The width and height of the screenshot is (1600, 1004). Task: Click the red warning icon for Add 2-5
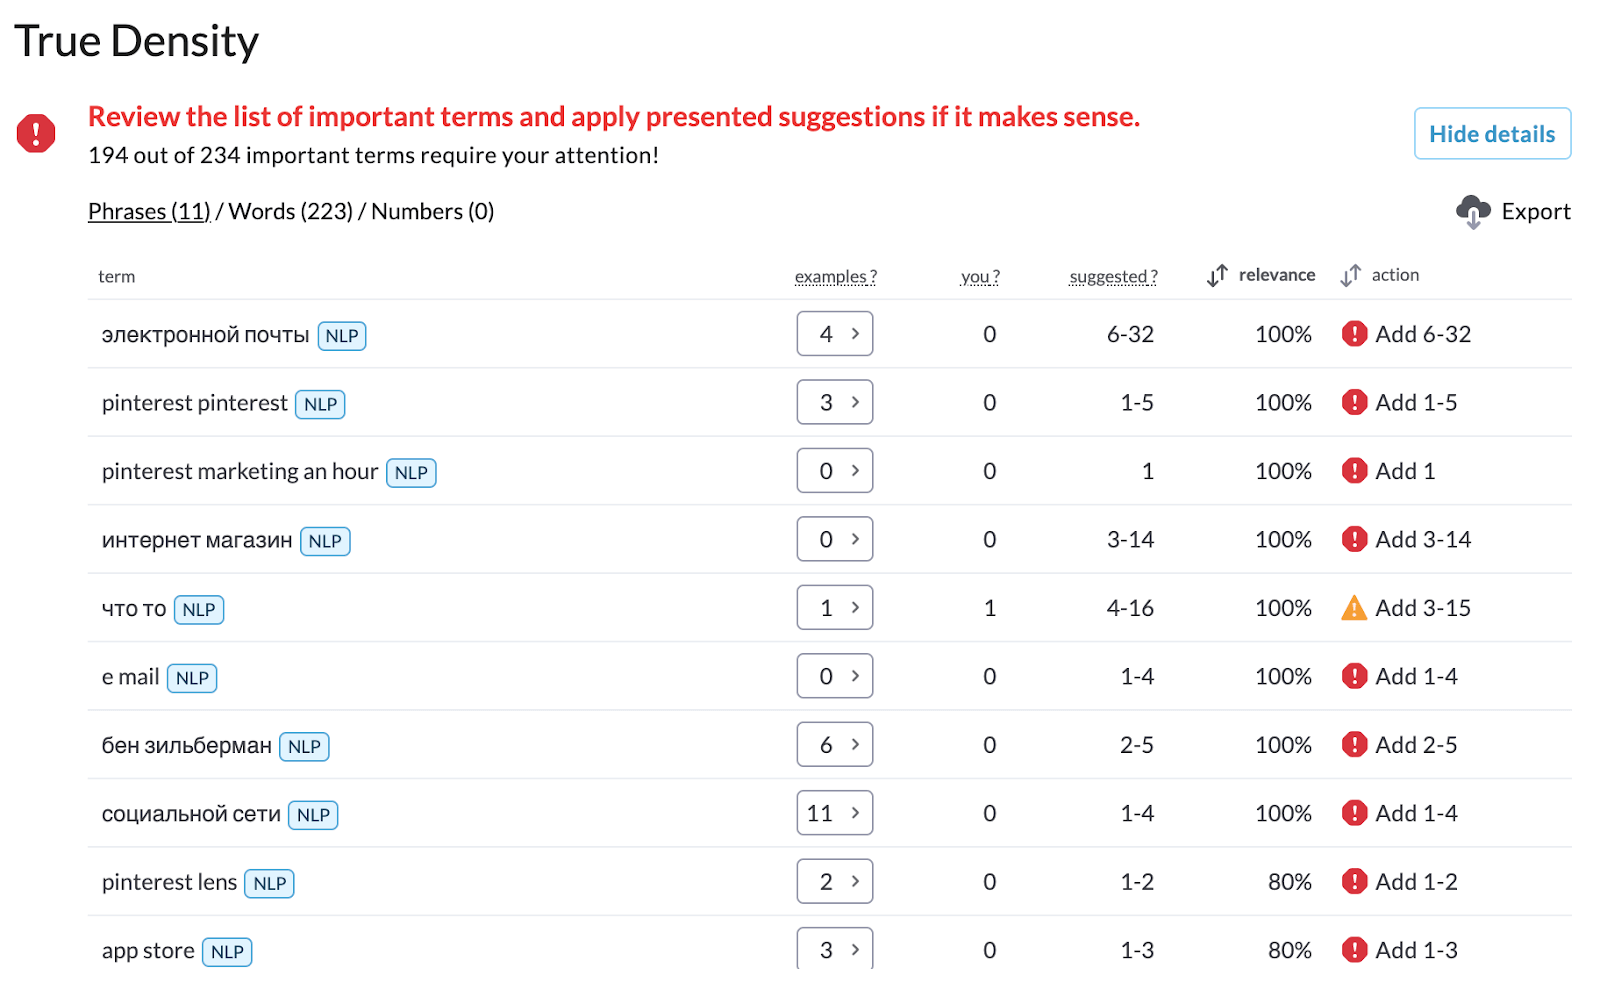1354,745
